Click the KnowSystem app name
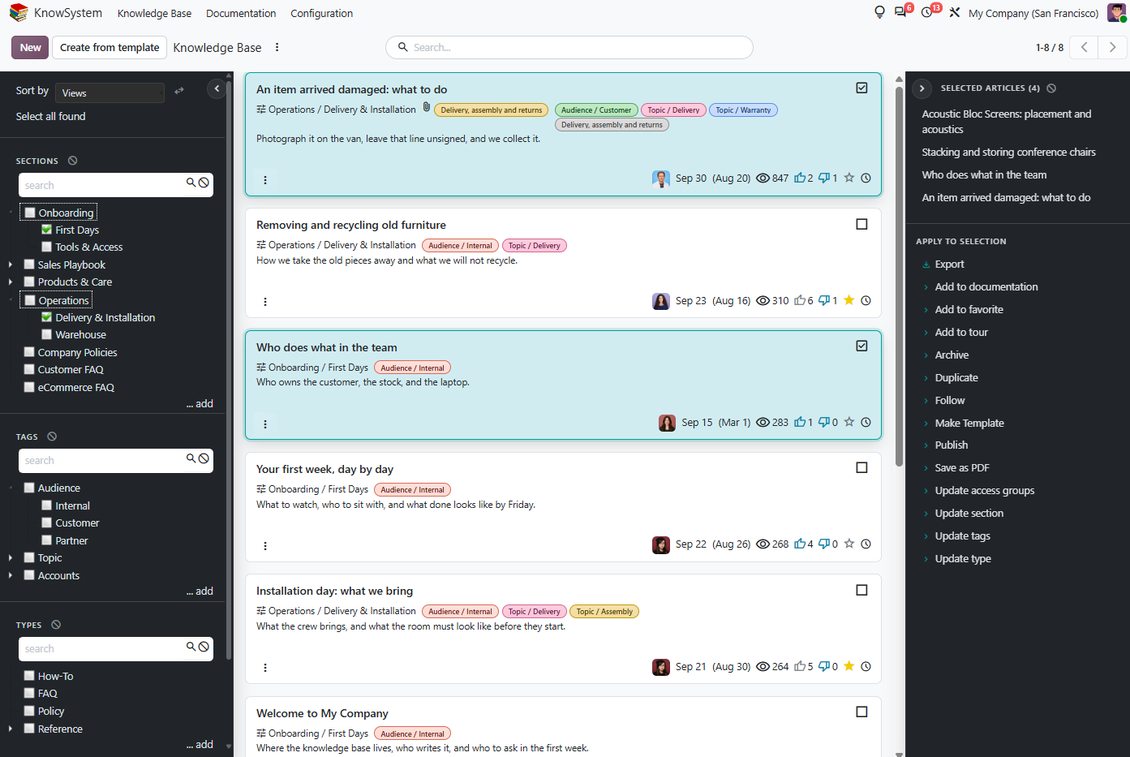This screenshot has width=1130, height=757. (68, 13)
